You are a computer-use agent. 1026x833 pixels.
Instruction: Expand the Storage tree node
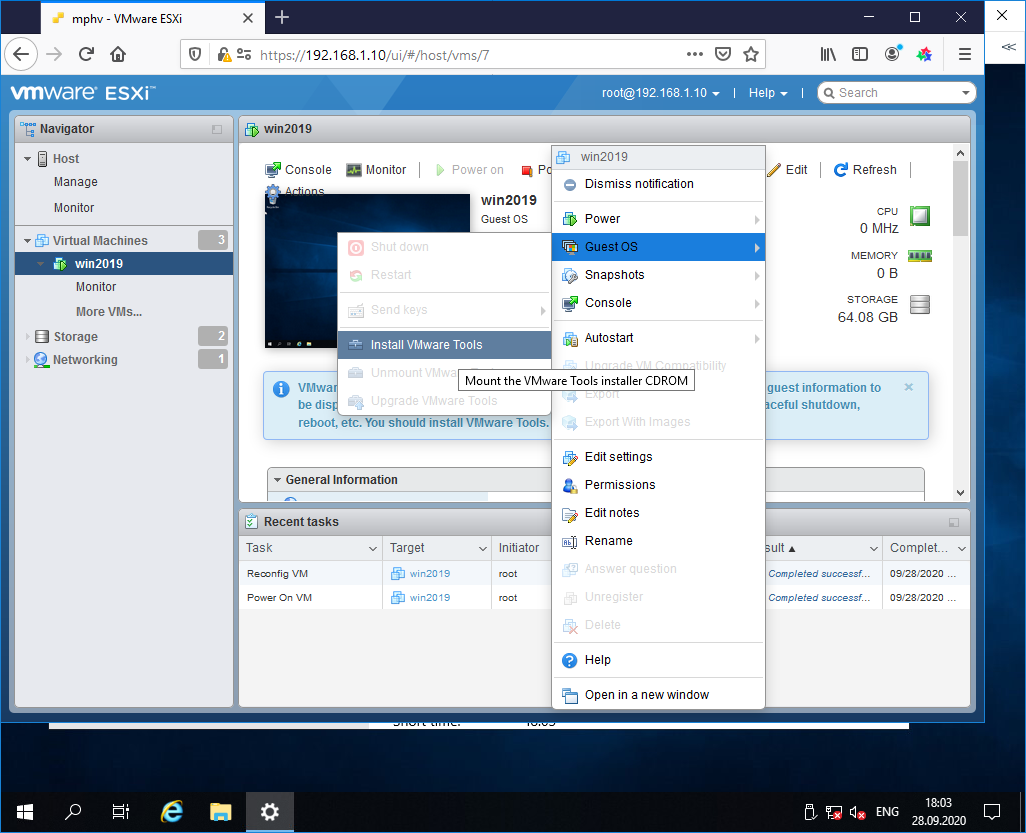[27, 337]
